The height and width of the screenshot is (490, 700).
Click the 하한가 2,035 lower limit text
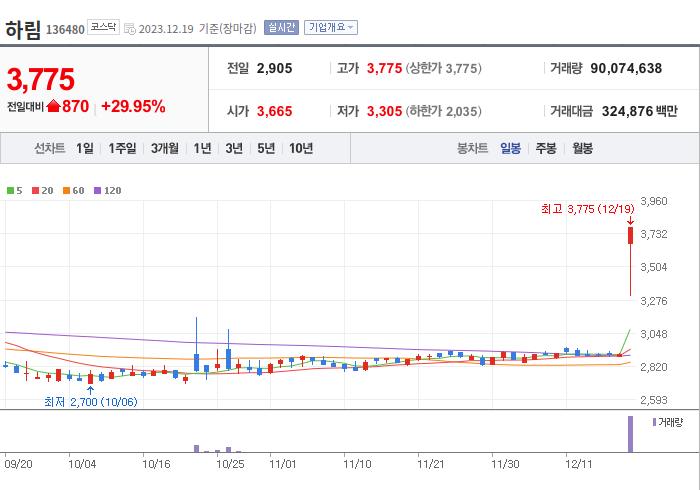point(443,111)
